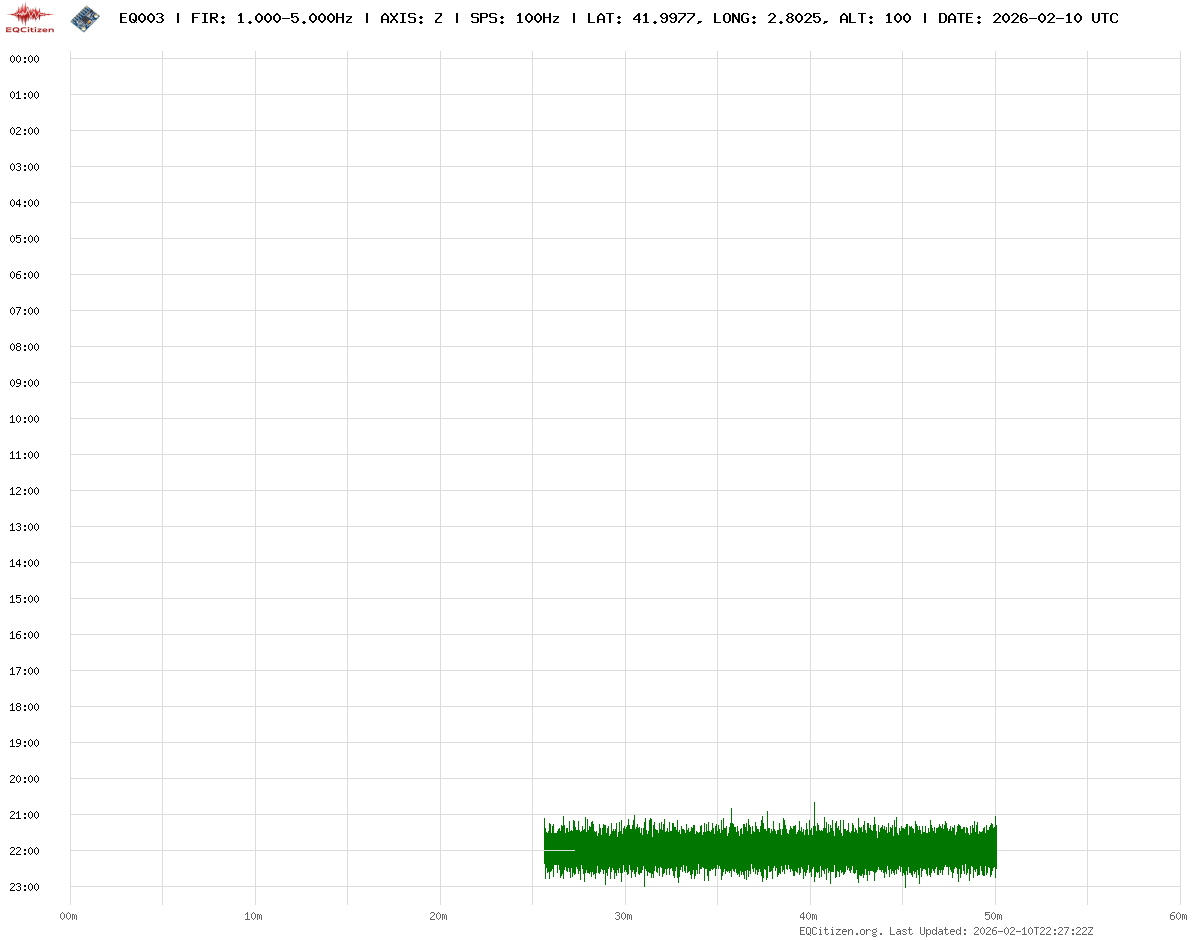Screen dimensions: 1200x940
Task: Click the 12:00 hour label
Action: (x=24, y=491)
